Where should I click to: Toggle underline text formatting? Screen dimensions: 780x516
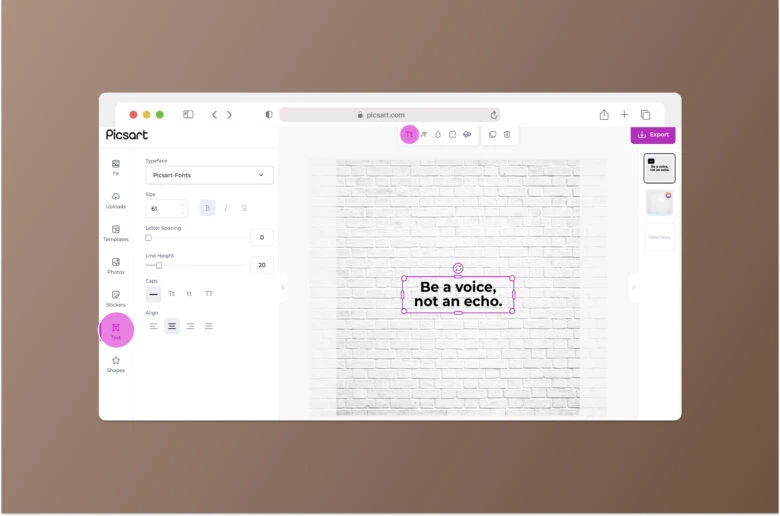244,208
